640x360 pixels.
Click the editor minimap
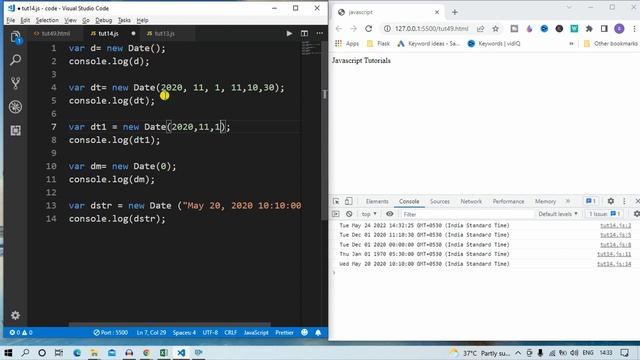pyautogui.click(x=310, y=49)
